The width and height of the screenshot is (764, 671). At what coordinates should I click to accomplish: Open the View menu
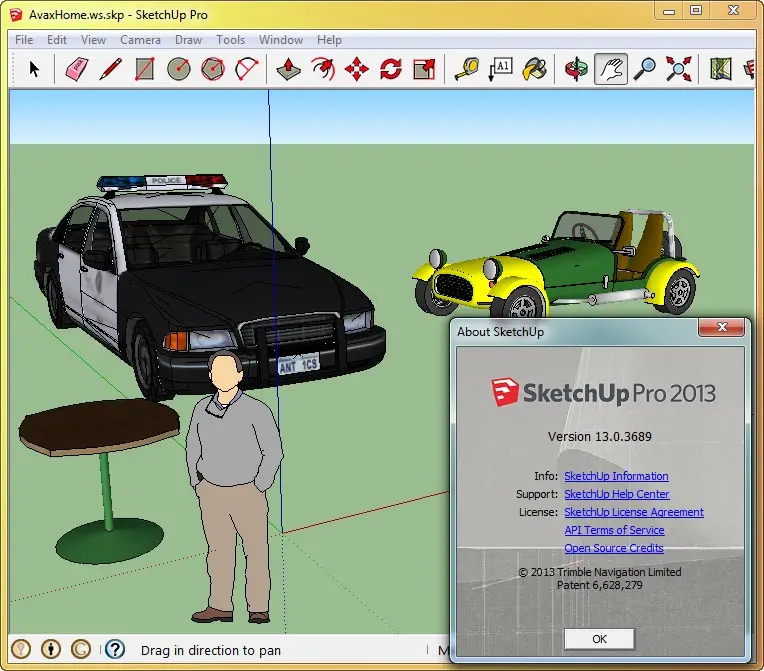[93, 40]
